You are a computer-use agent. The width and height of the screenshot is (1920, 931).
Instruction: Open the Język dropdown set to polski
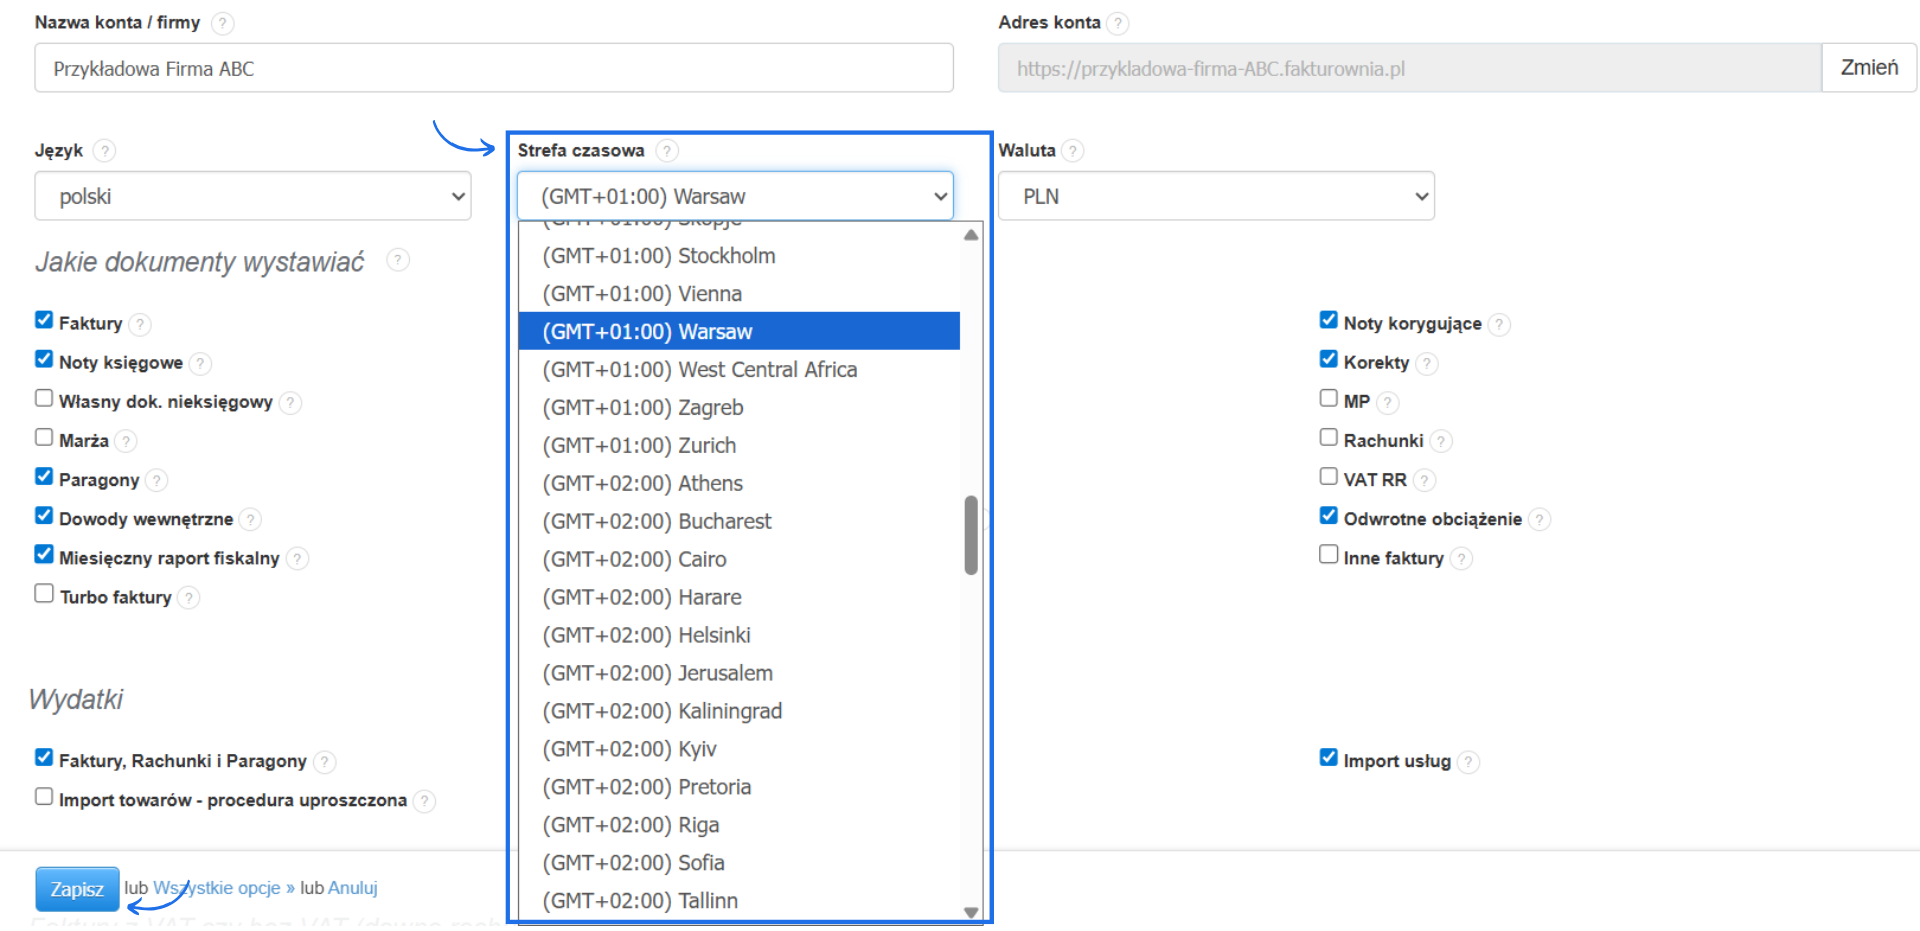[x=253, y=196]
